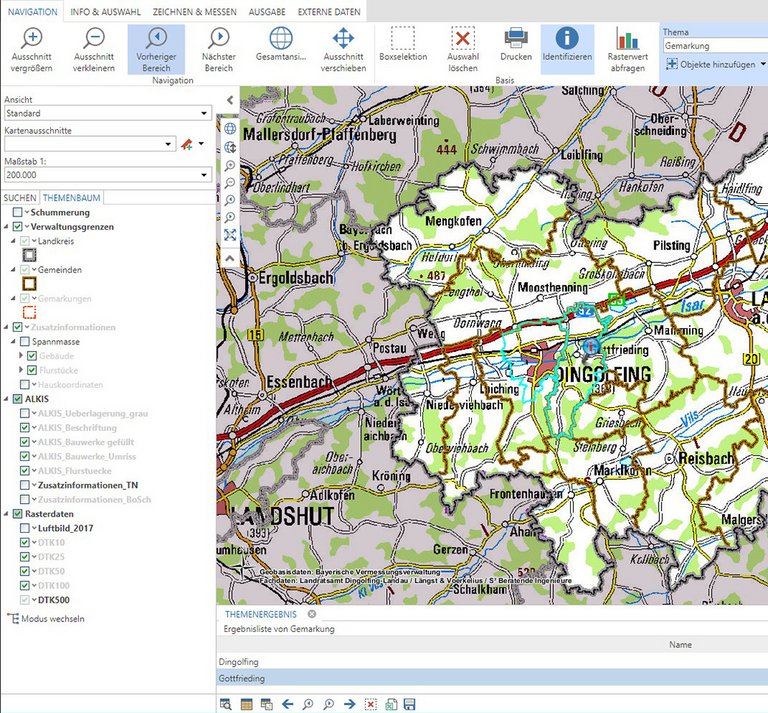Click the Thema Gemarkung field
Screen dimensions: 768x713
click(x=715, y=46)
